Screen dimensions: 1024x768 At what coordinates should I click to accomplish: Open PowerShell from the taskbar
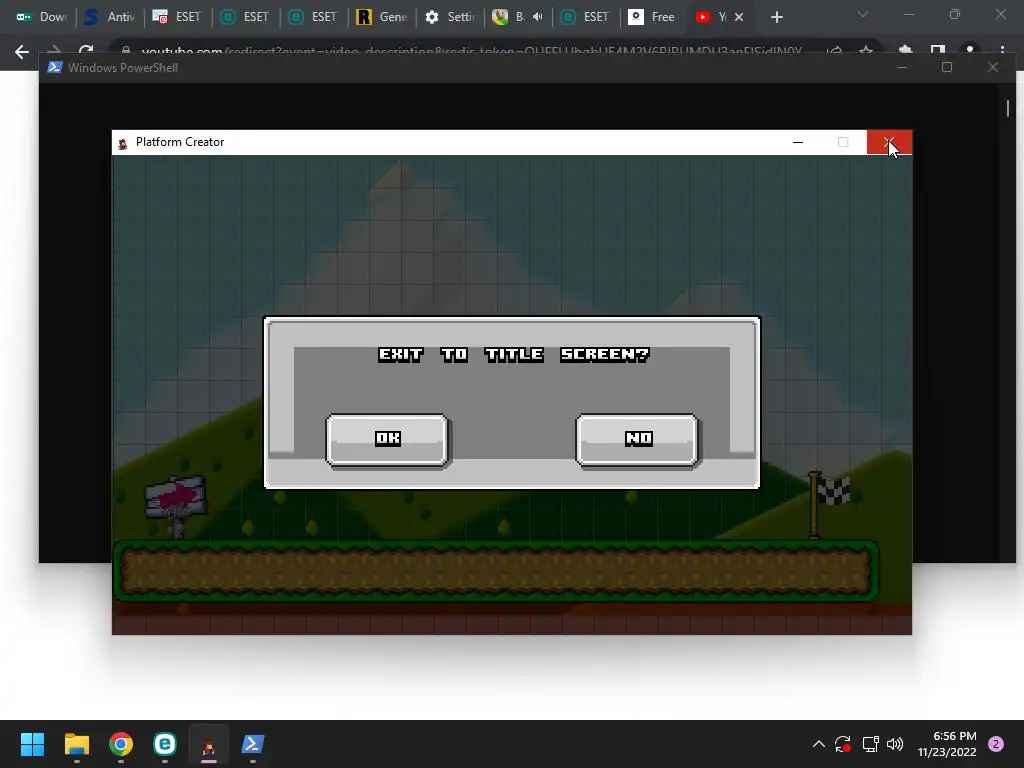click(x=253, y=744)
